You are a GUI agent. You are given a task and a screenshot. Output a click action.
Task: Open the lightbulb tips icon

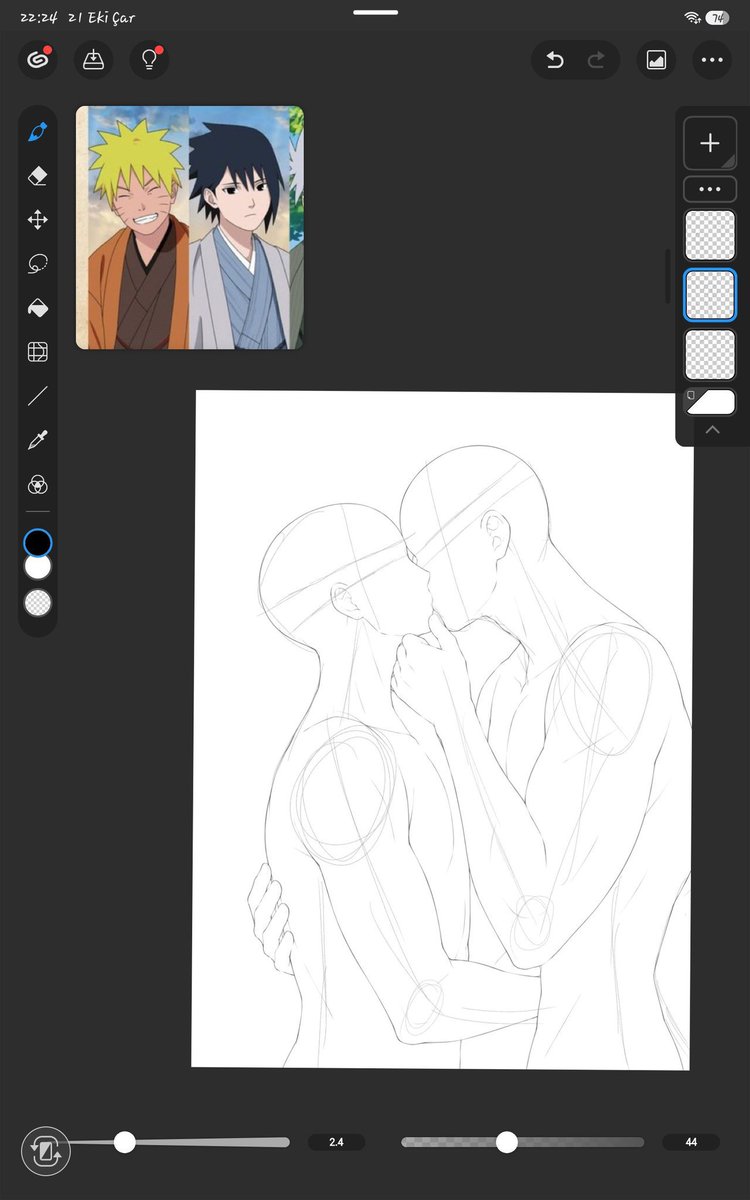[150, 60]
